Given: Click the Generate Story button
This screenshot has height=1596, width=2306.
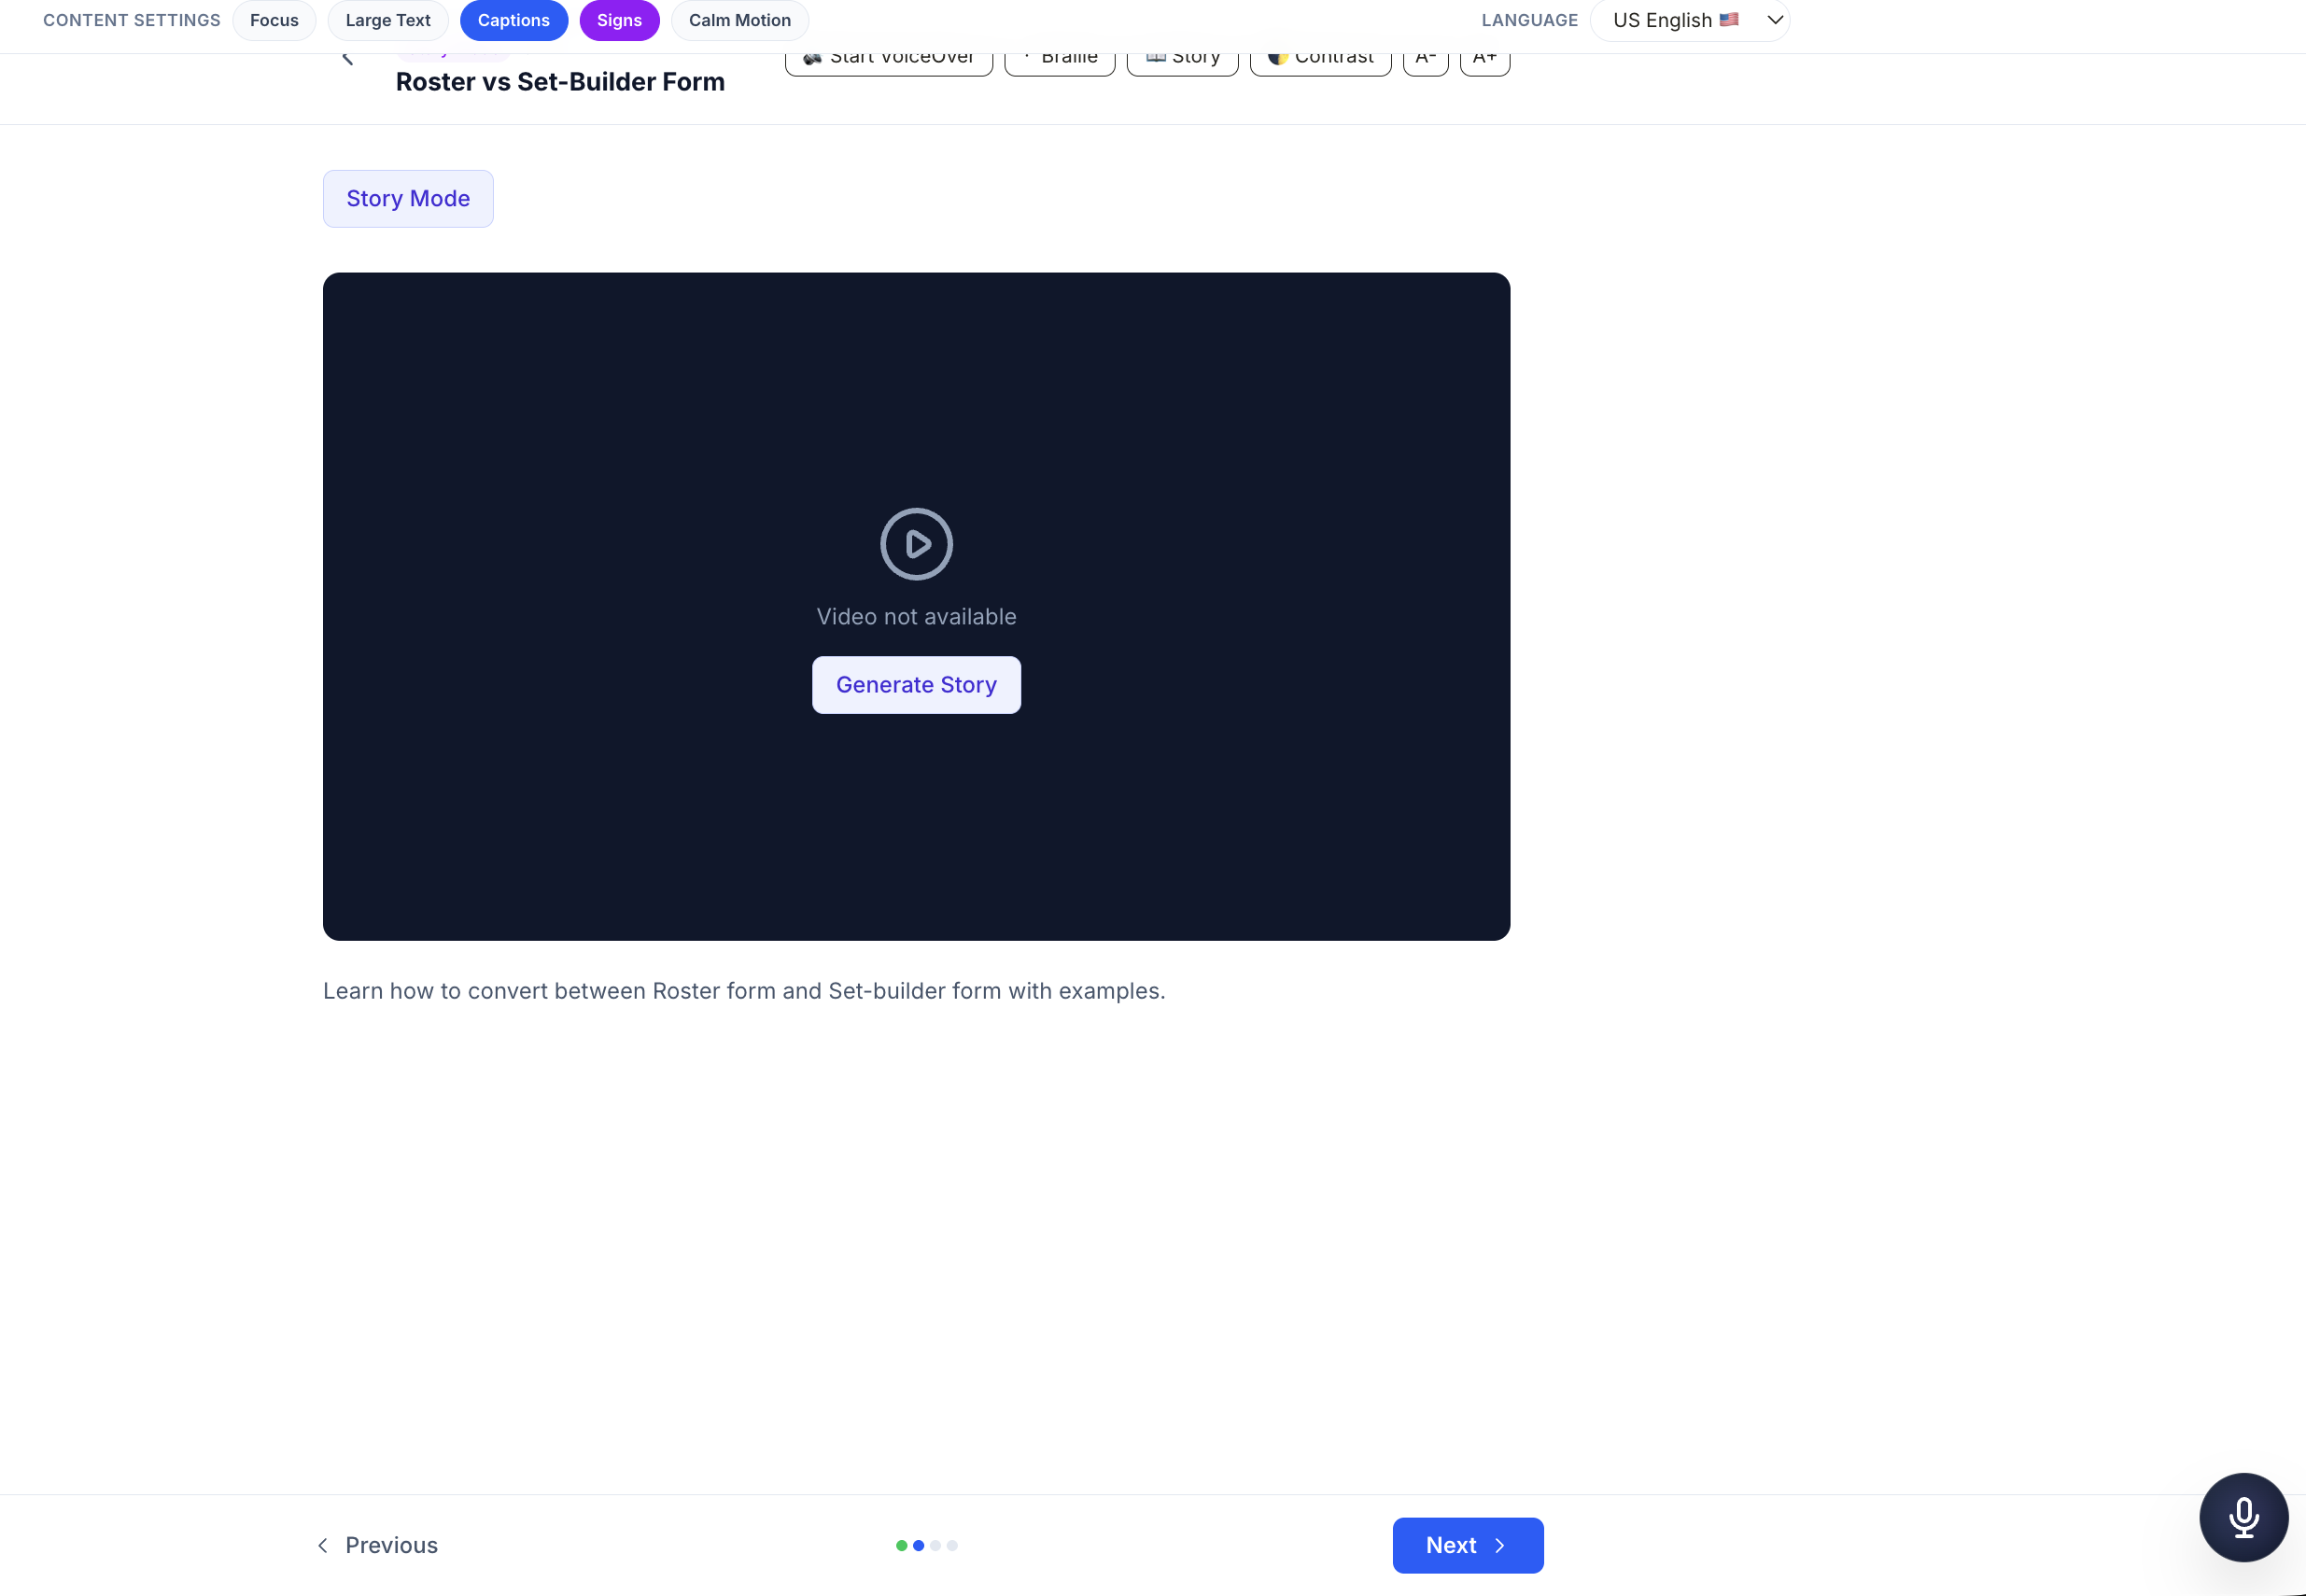Looking at the screenshot, I should 916,685.
